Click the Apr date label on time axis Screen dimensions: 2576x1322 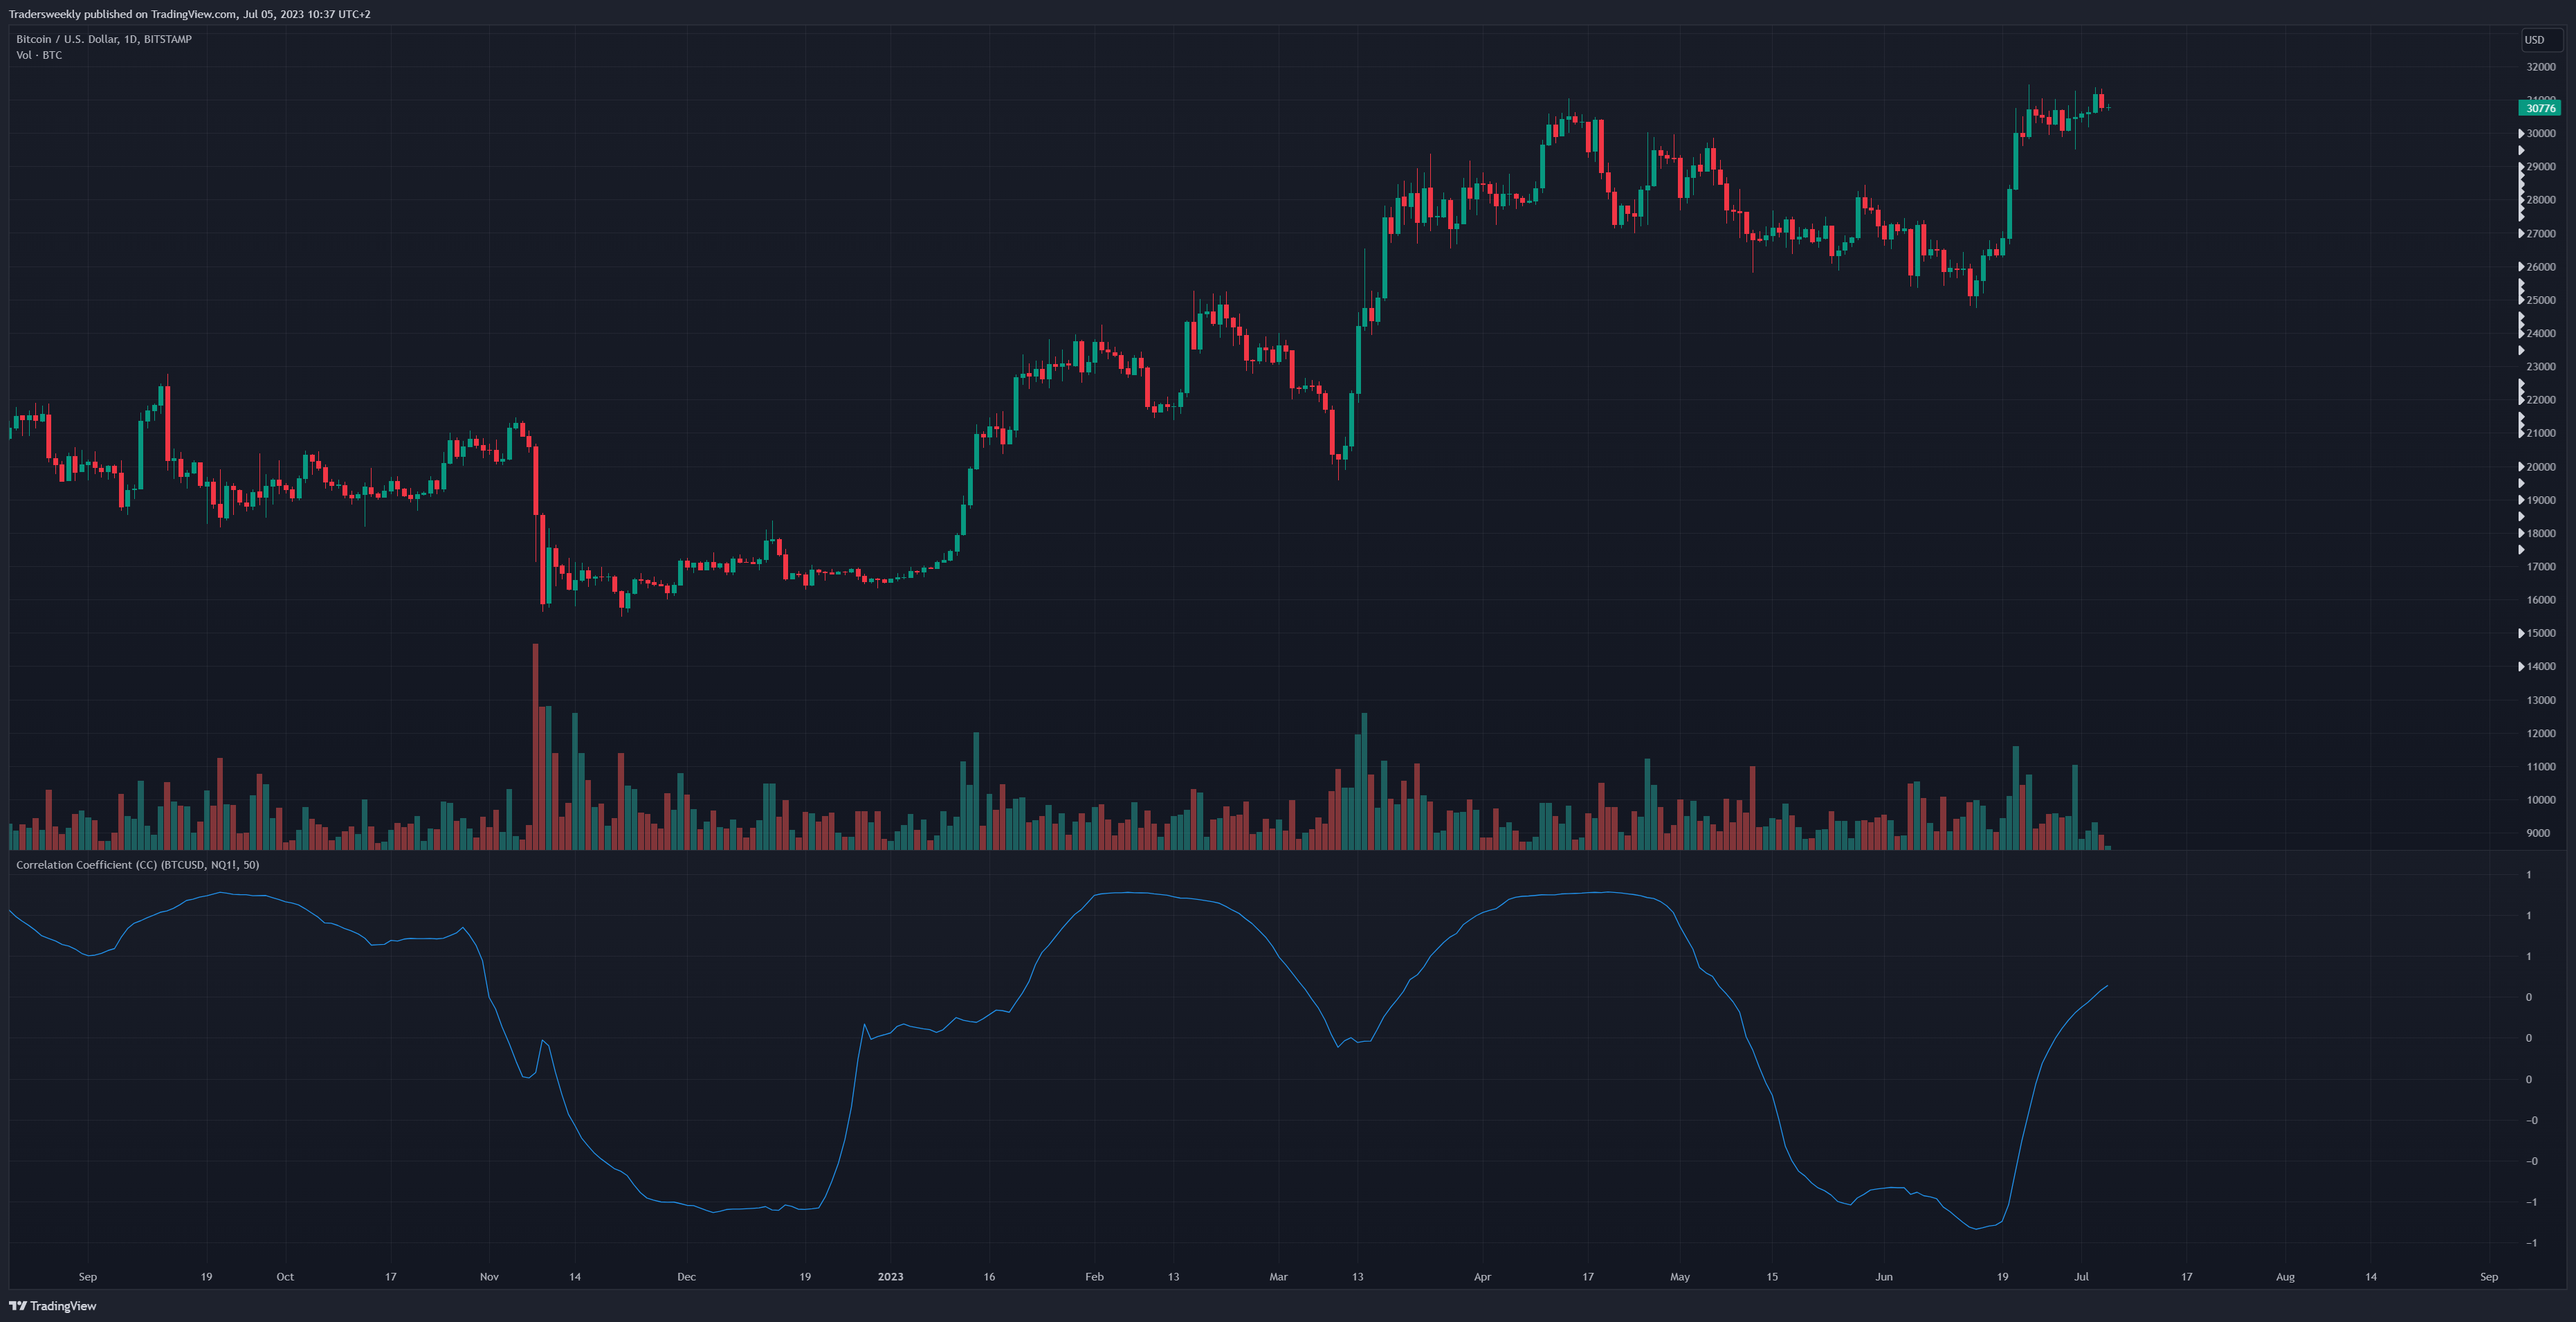click(1482, 1276)
